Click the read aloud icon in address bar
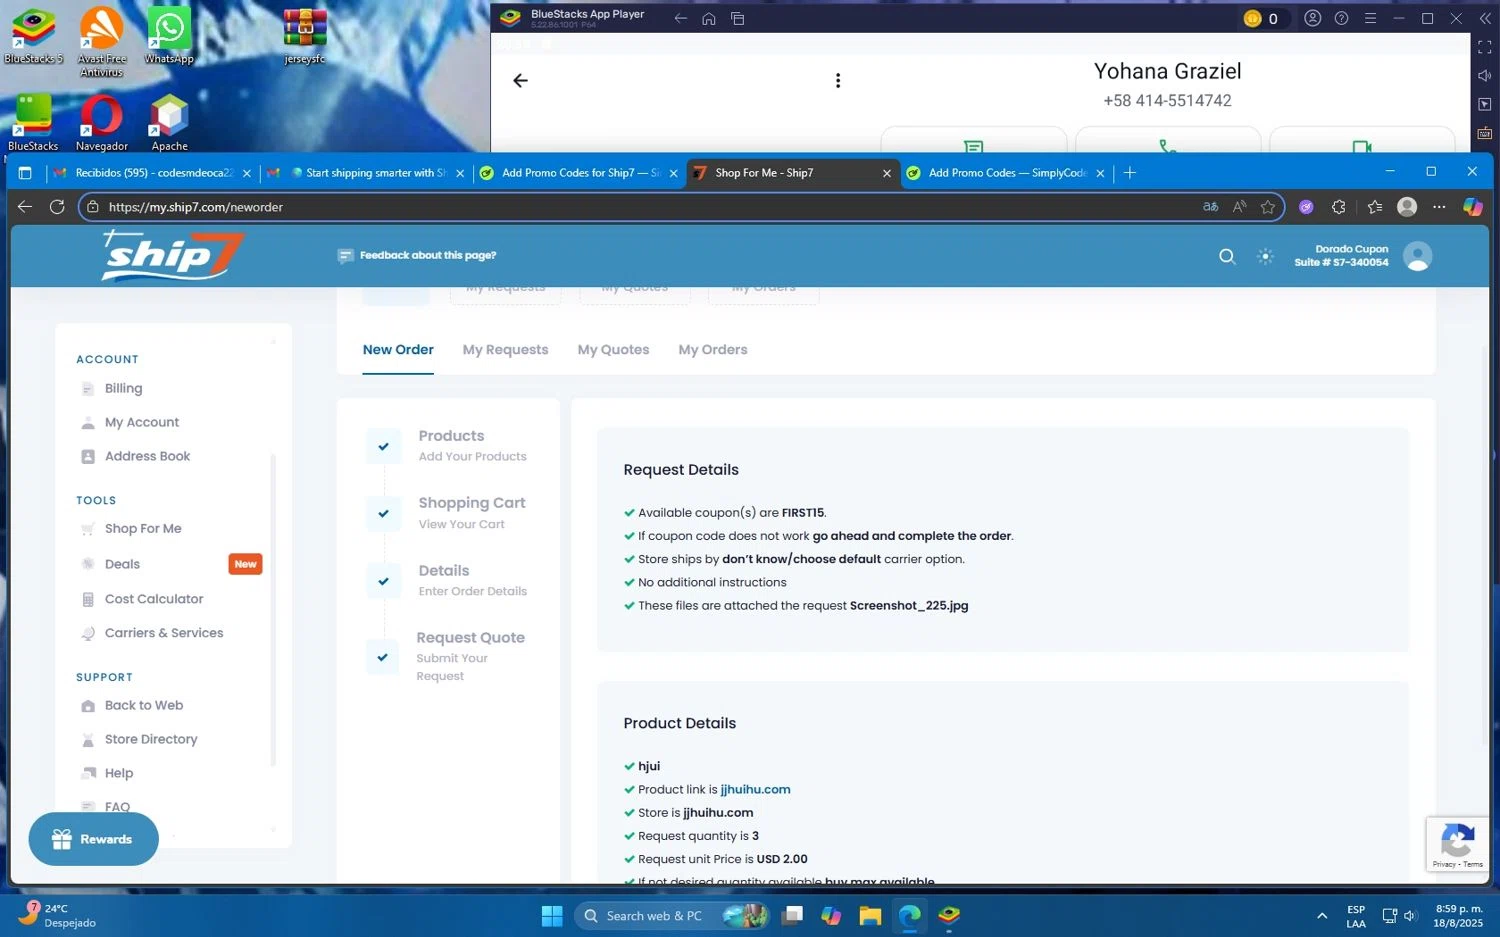Viewport: 1500px width, 937px height. (x=1240, y=207)
